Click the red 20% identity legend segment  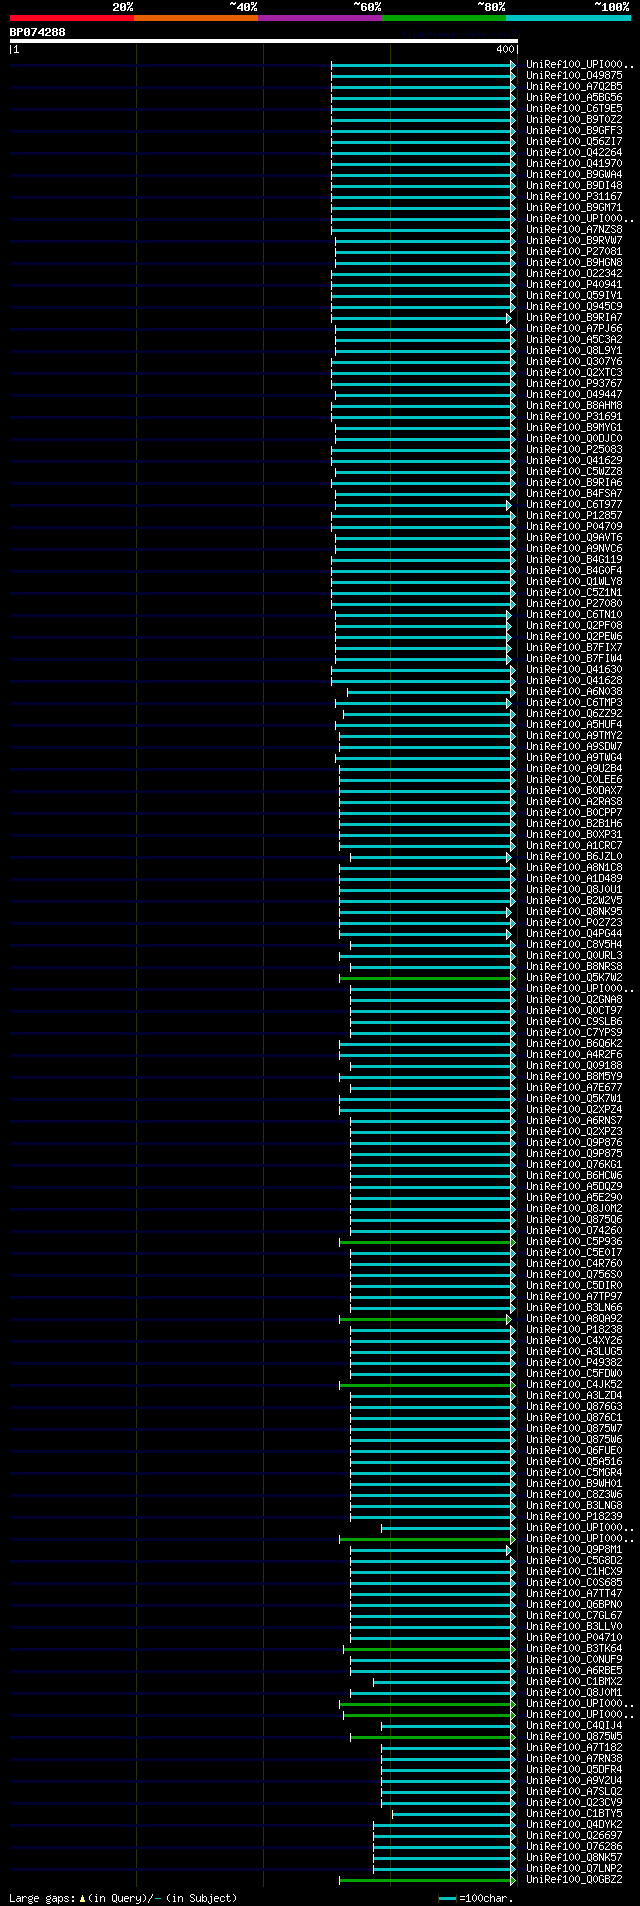(x=72, y=18)
